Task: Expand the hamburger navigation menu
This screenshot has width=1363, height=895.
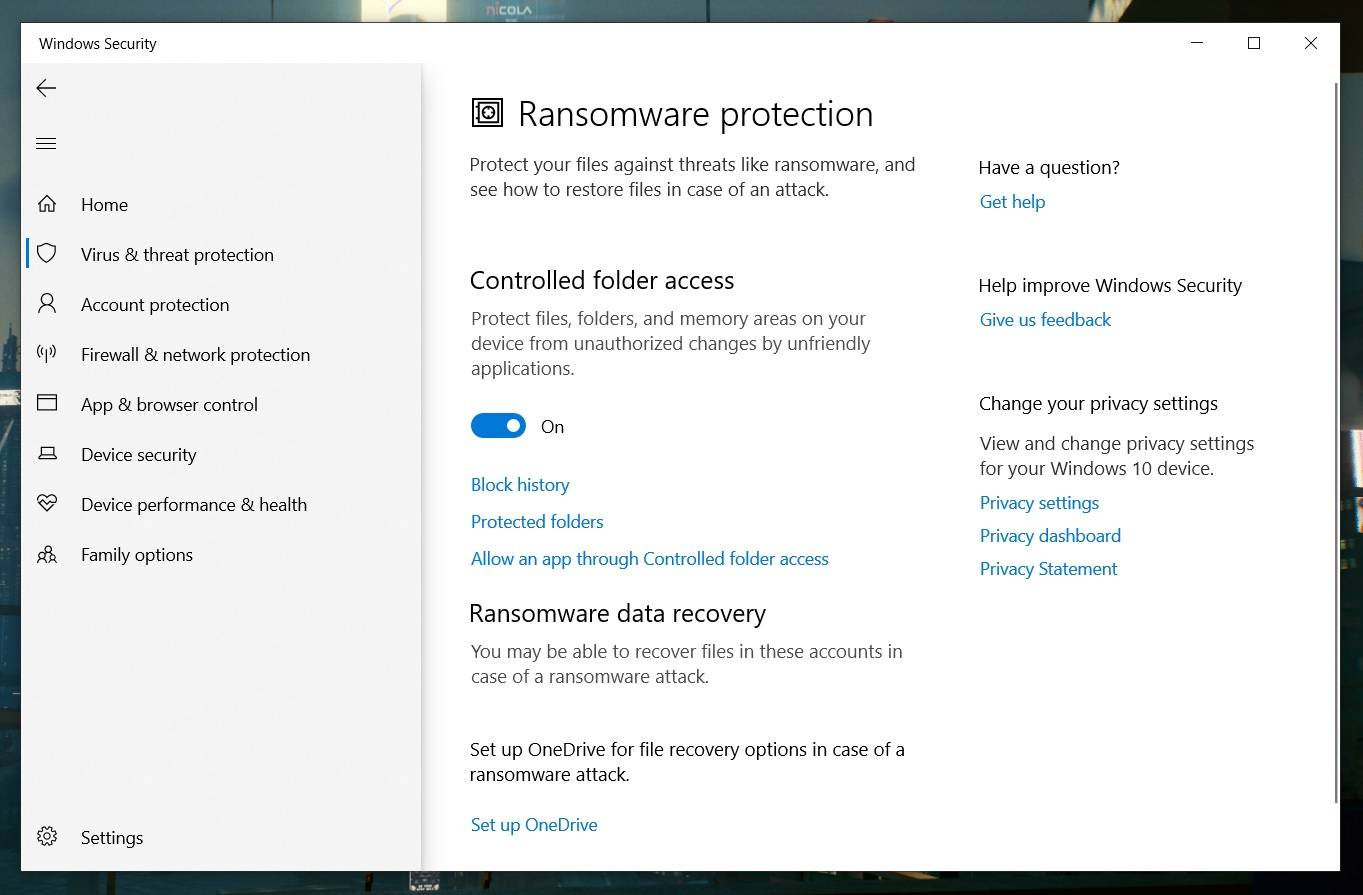Action: 46,144
